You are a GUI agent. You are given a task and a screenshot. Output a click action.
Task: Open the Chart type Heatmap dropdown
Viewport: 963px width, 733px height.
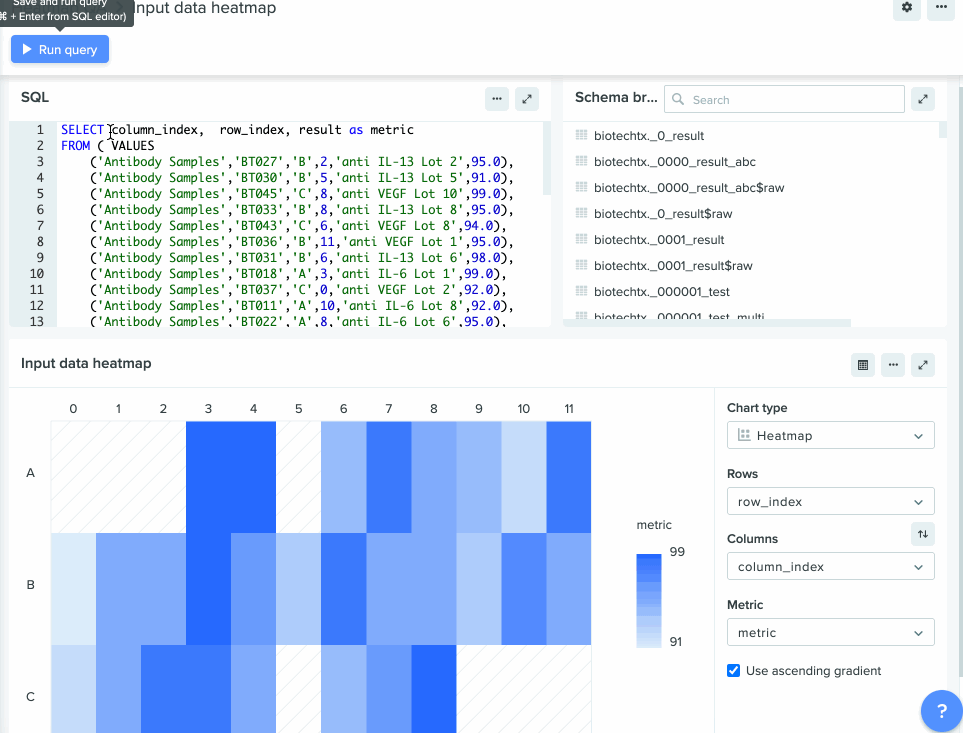tap(830, 435)
